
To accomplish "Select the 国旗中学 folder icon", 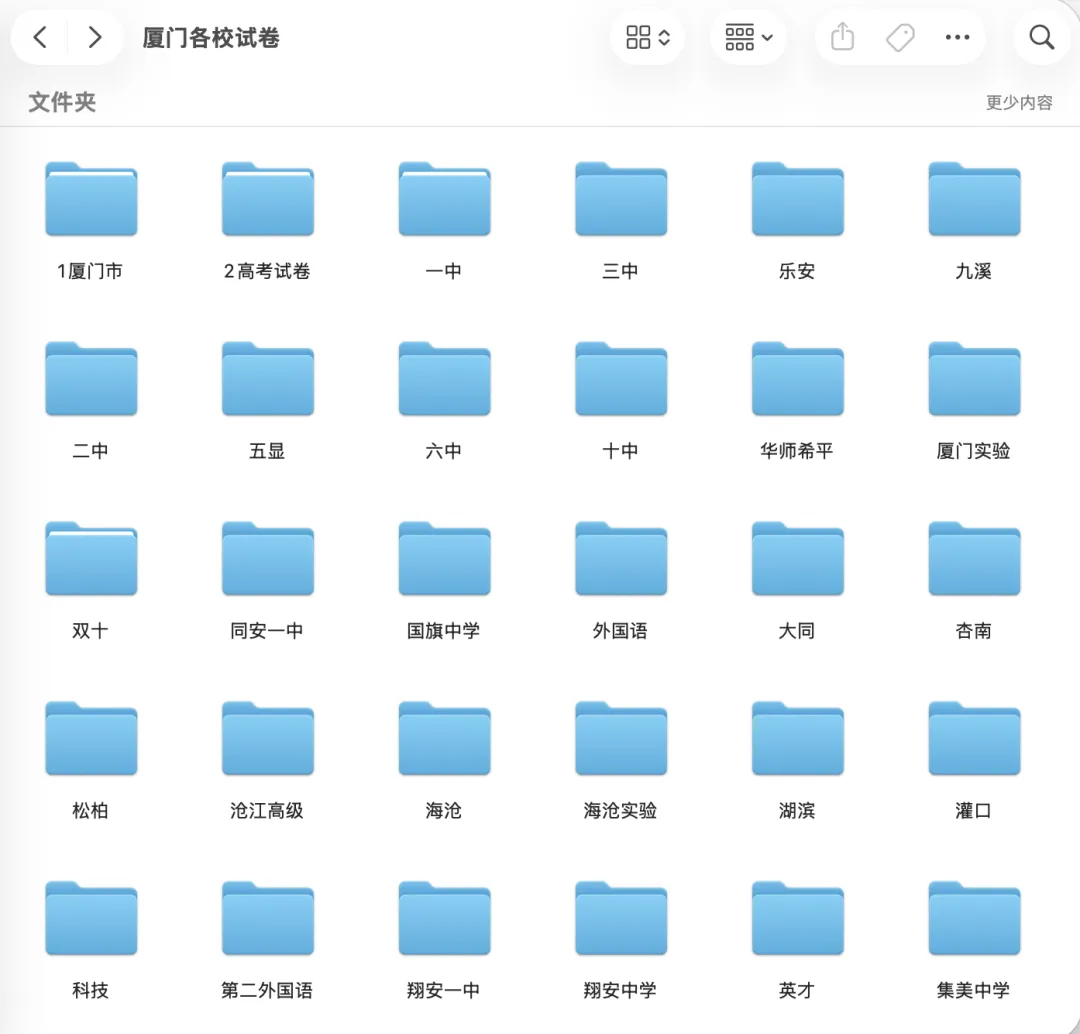I will coord(444,559).
